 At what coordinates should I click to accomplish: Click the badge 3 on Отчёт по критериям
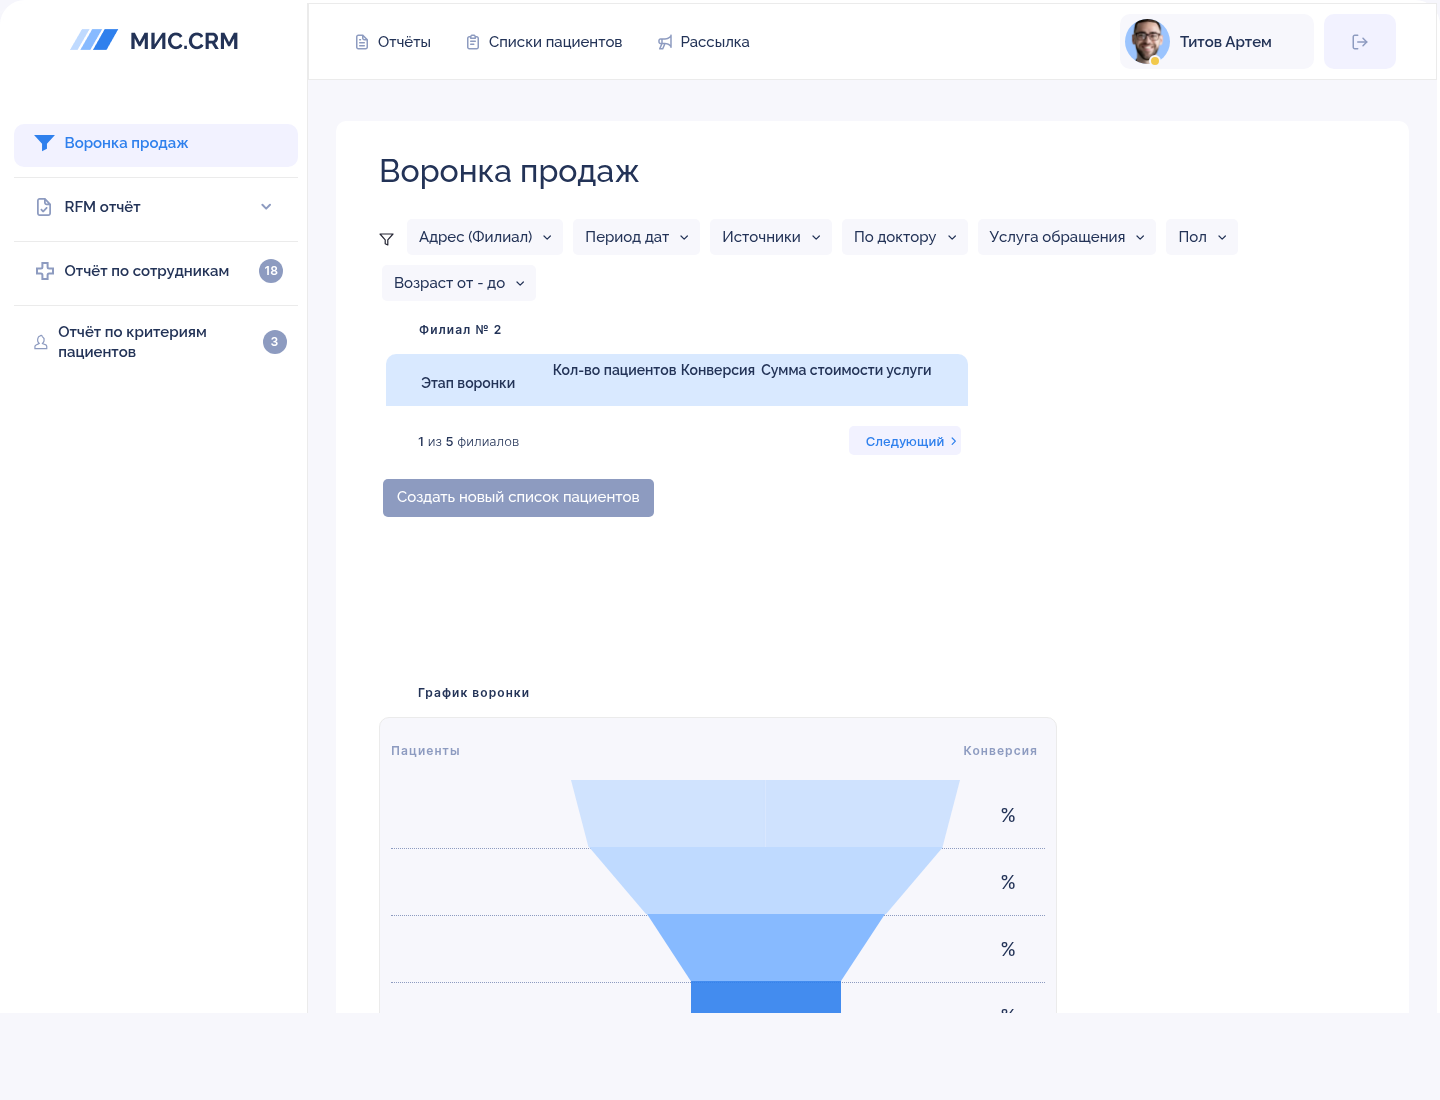coord(275,342)
